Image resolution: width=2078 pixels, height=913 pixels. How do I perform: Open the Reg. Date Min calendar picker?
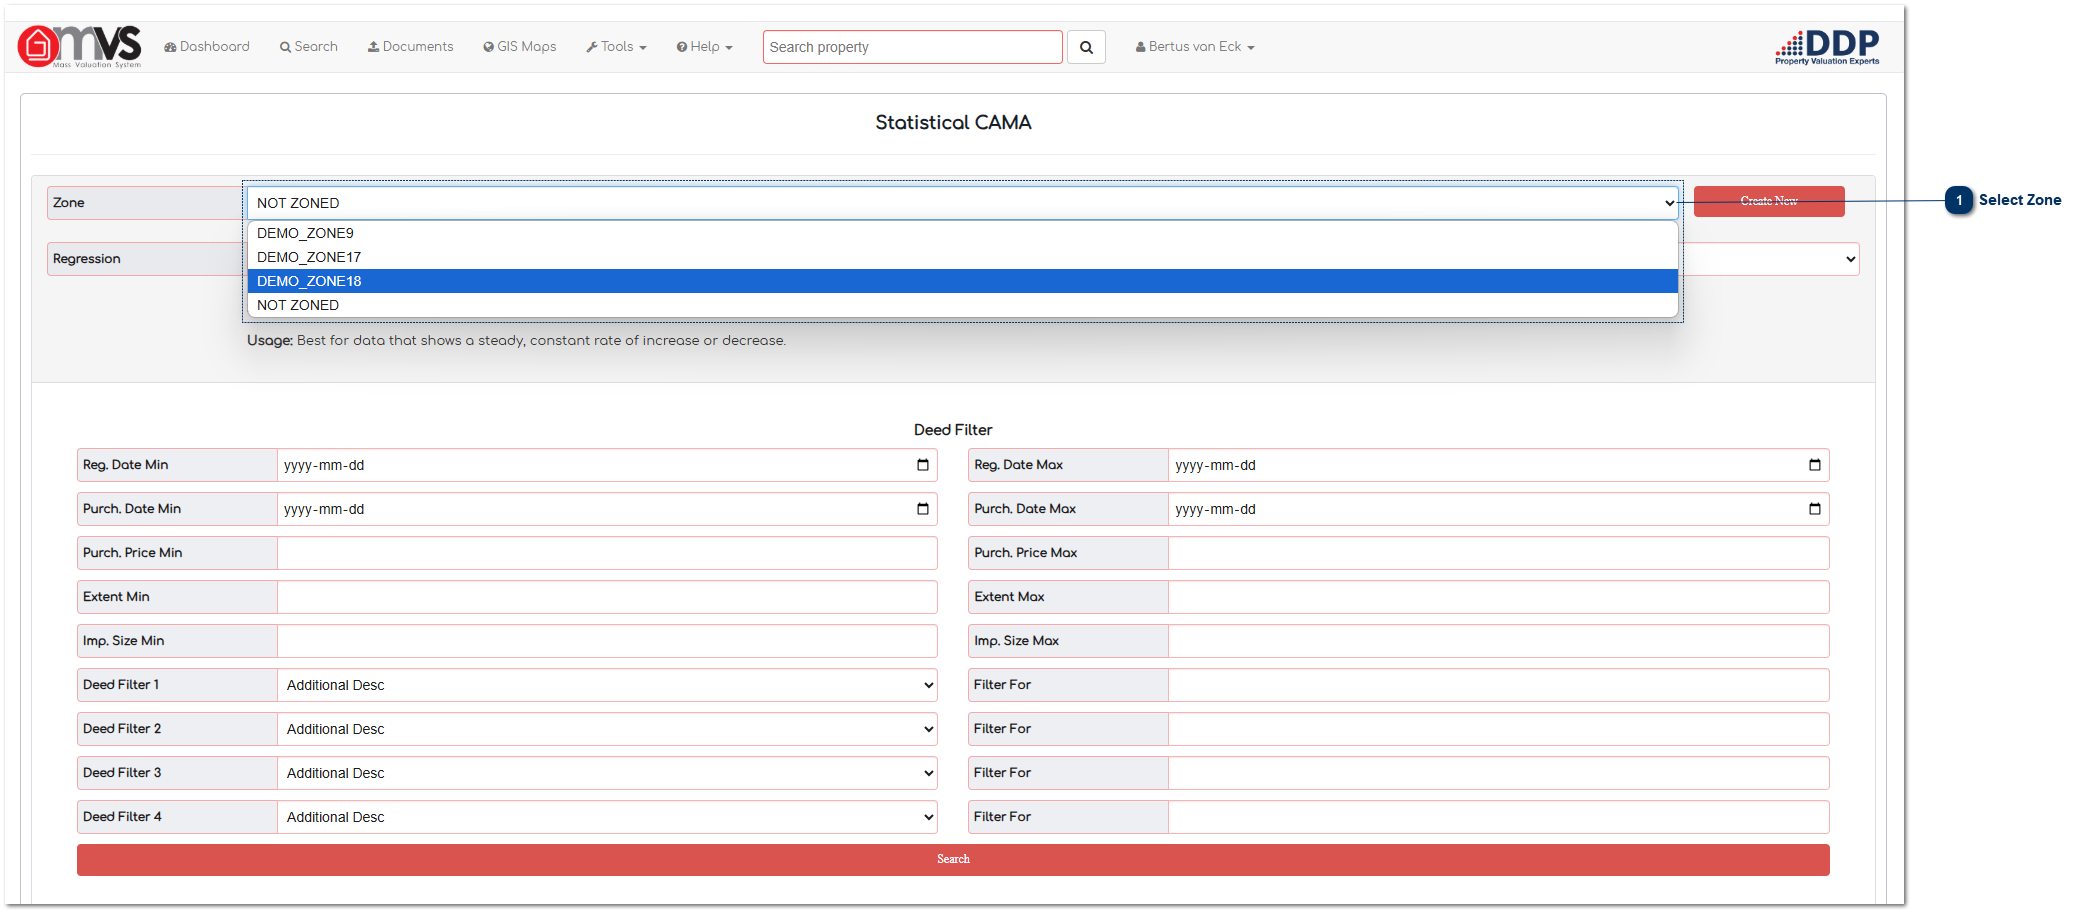[x=922, y=465]
